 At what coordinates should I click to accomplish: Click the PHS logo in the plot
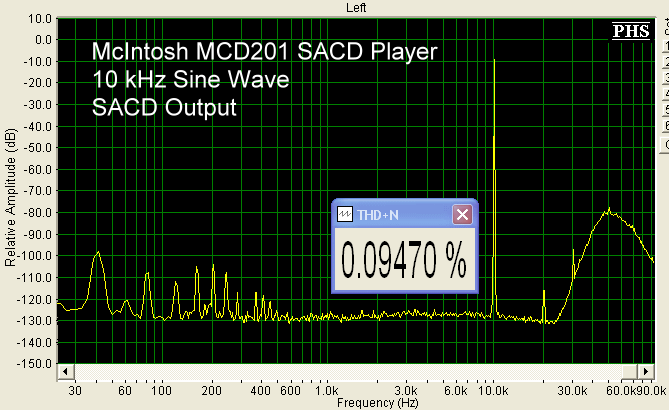pyautogui.click(x=630, y=31)
